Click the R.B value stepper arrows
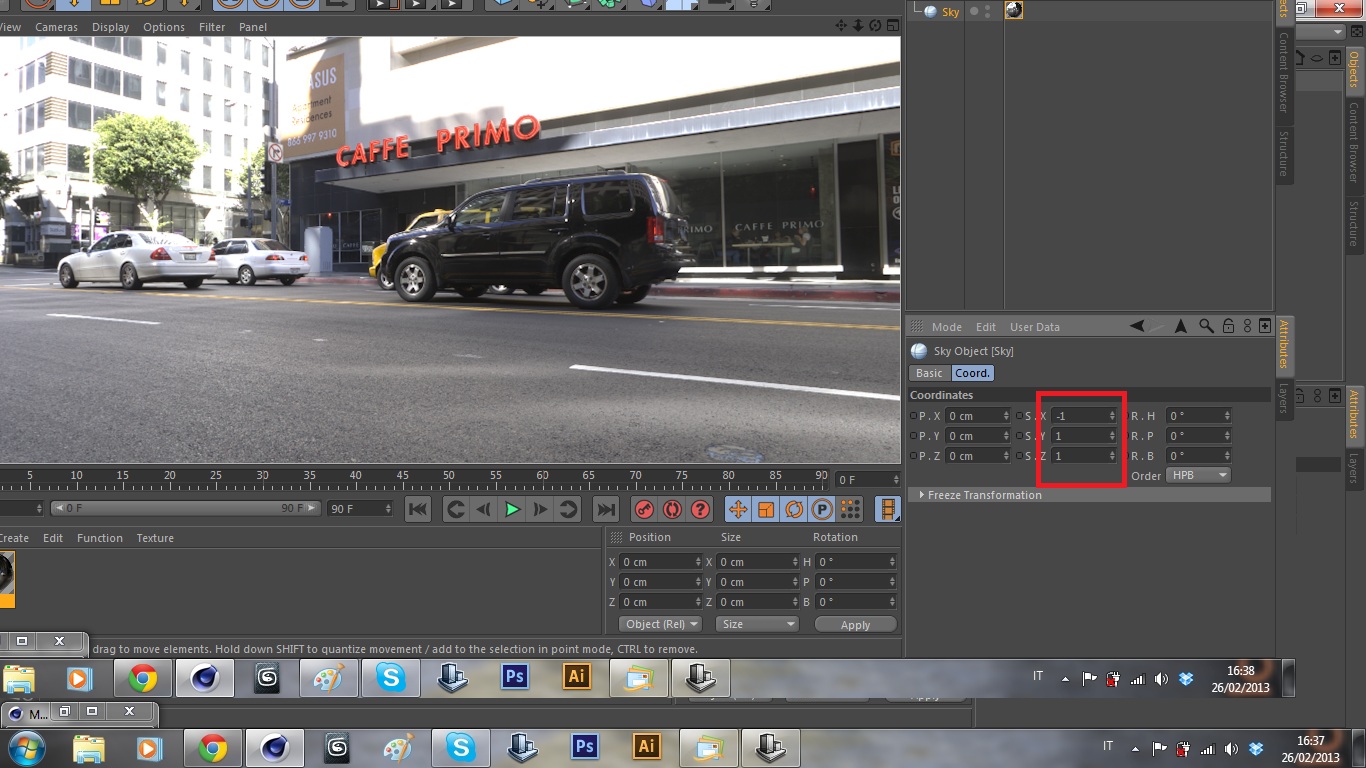 pos(1227,456)
